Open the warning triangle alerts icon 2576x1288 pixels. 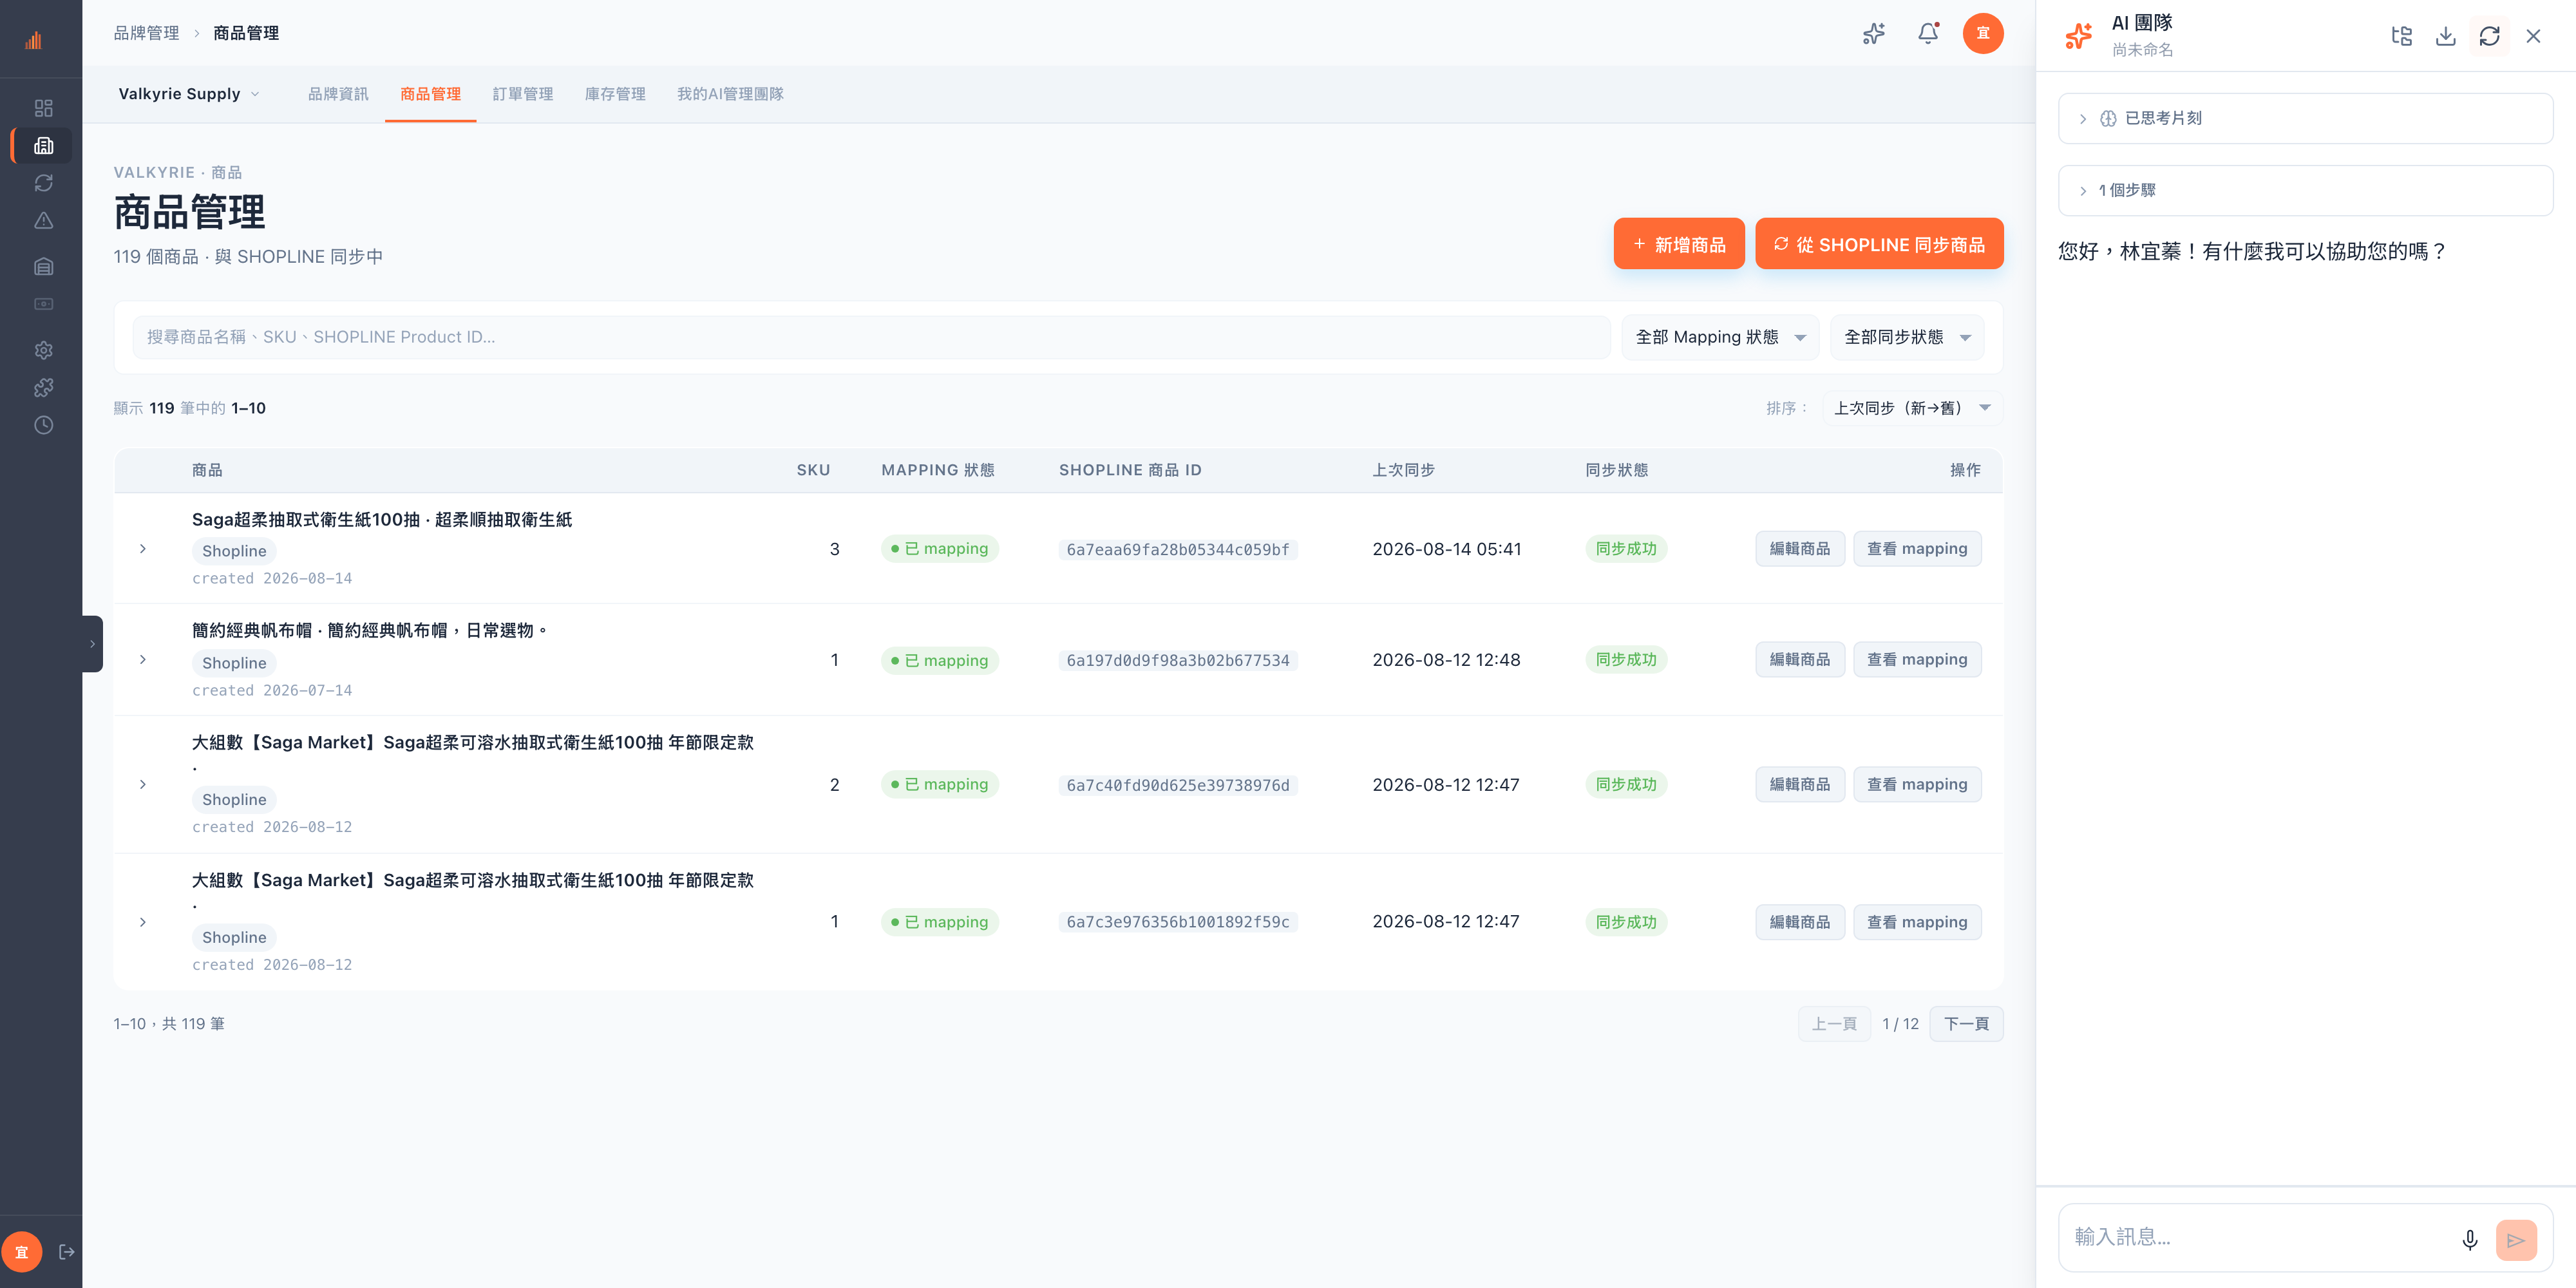pyautogui.click(x=43, y=220)
